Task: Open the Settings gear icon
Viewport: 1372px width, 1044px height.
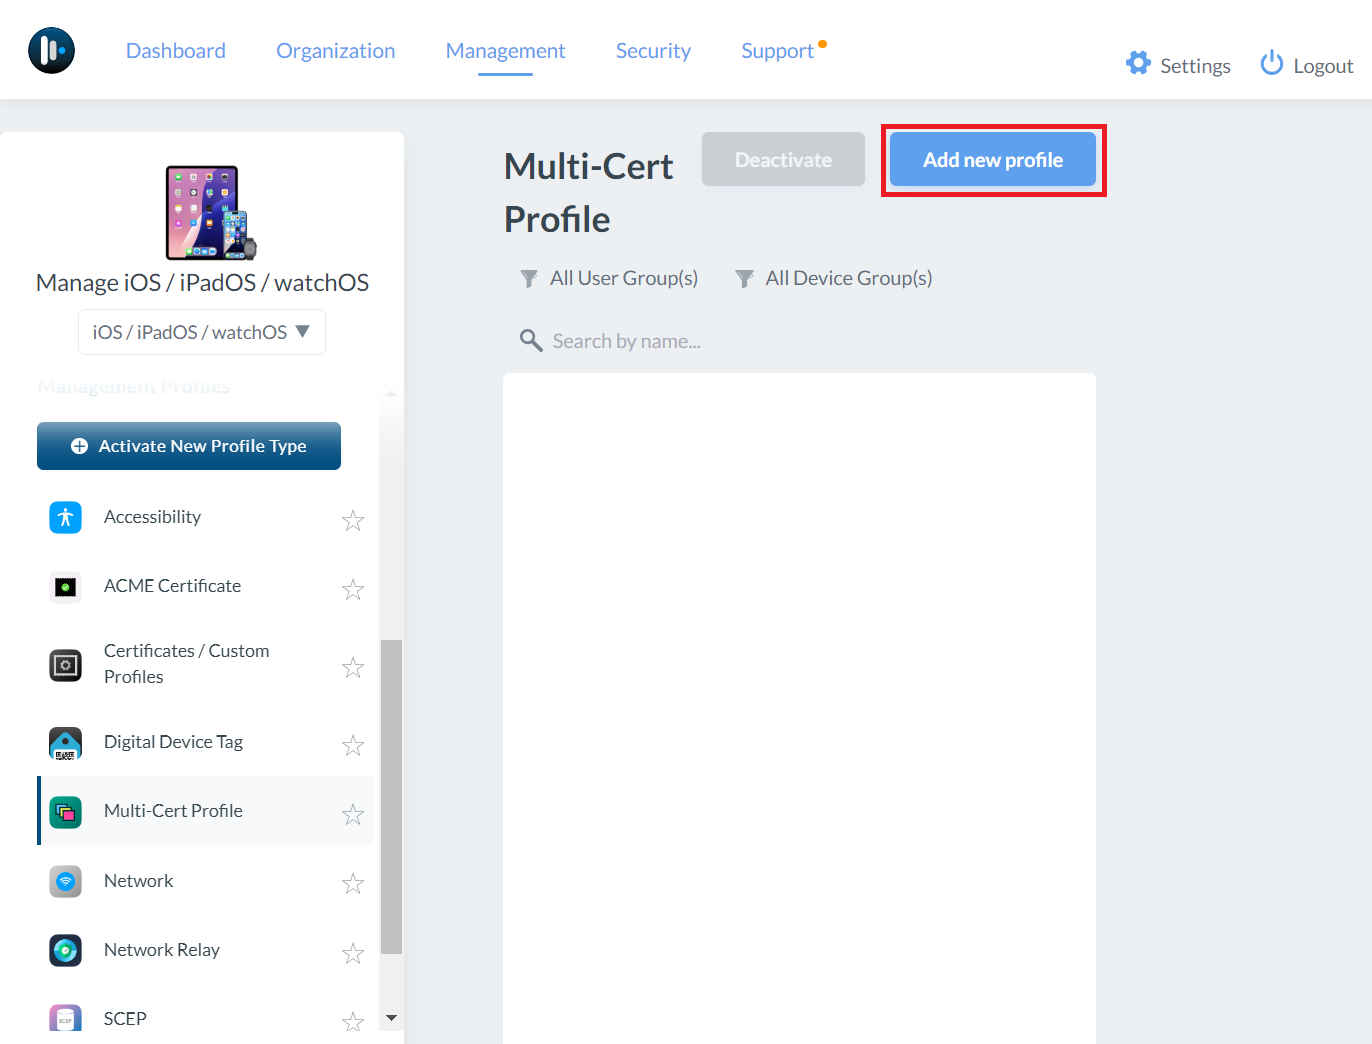Action: coord(1138,64)
